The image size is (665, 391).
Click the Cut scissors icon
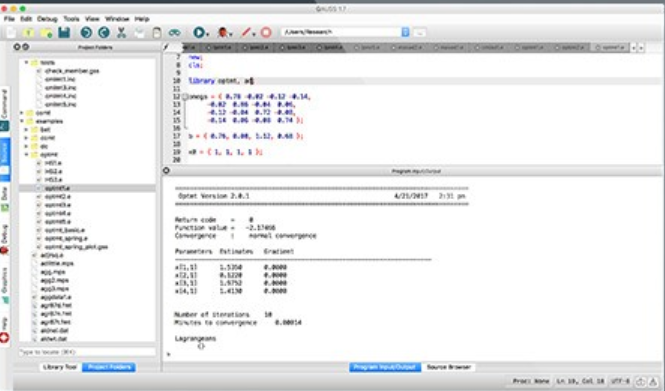(x=122, y=32)
